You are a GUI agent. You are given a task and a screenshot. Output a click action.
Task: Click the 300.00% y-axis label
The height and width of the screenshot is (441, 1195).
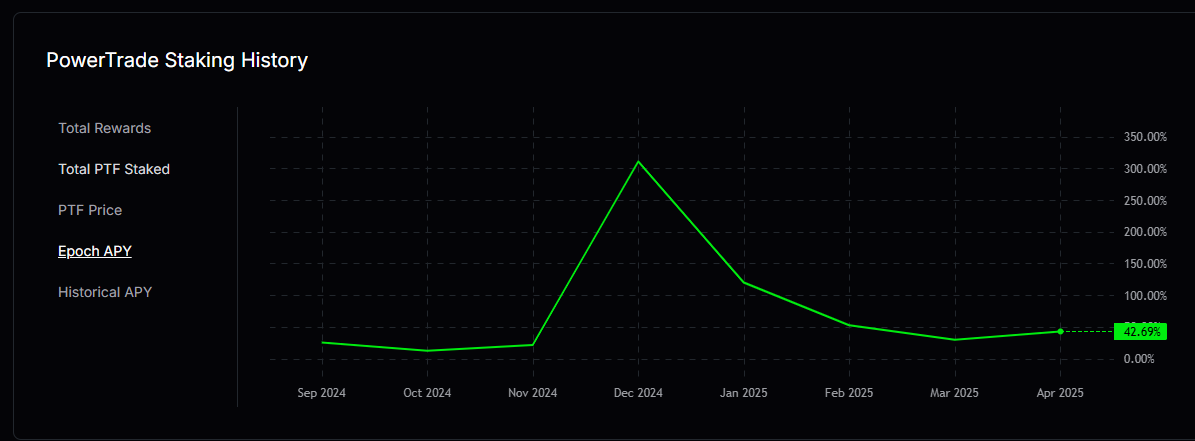coord(1145,169)
